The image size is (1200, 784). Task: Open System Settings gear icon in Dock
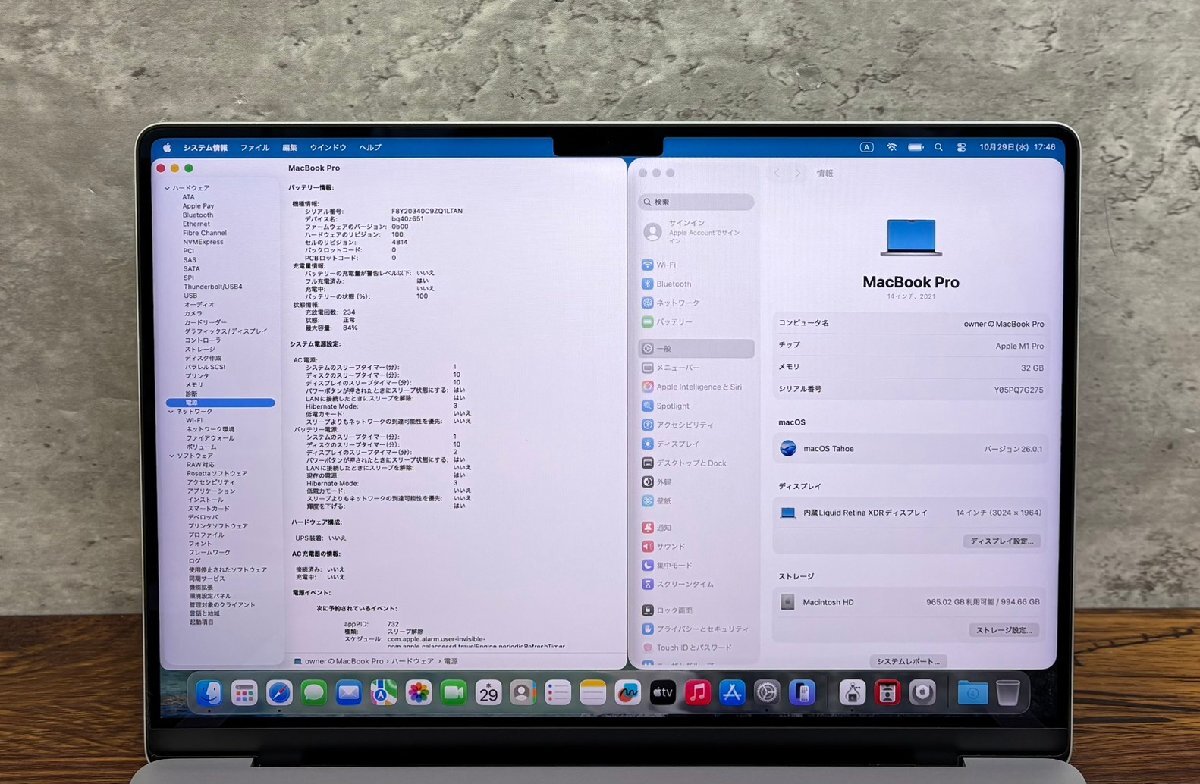tap(768, 693)
